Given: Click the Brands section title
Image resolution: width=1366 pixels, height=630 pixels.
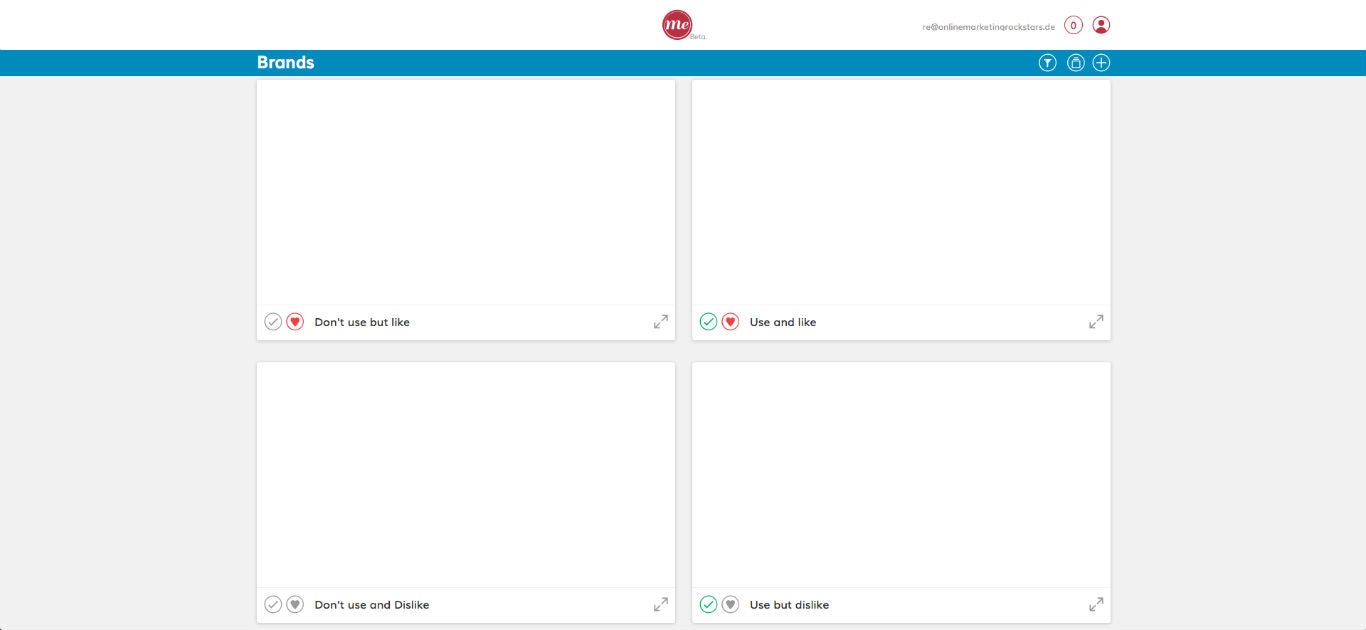Looking at the screenshot, I should [x=285, y=63].
